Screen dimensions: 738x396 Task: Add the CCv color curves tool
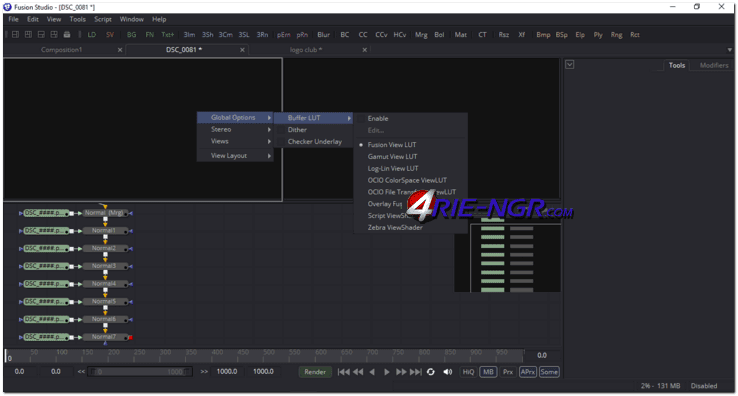point(381,35)
